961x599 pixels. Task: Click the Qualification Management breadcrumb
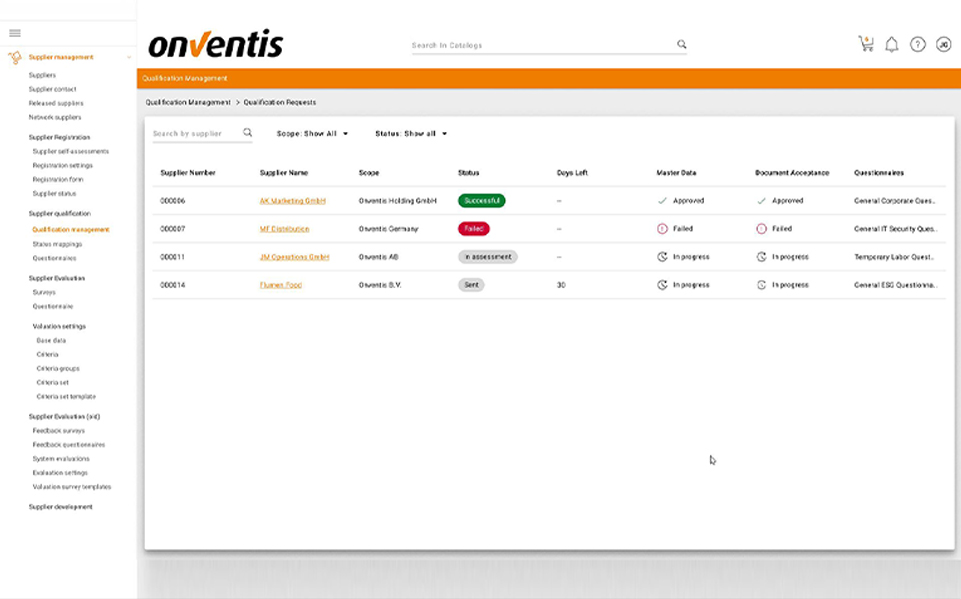tap(188, 102)
